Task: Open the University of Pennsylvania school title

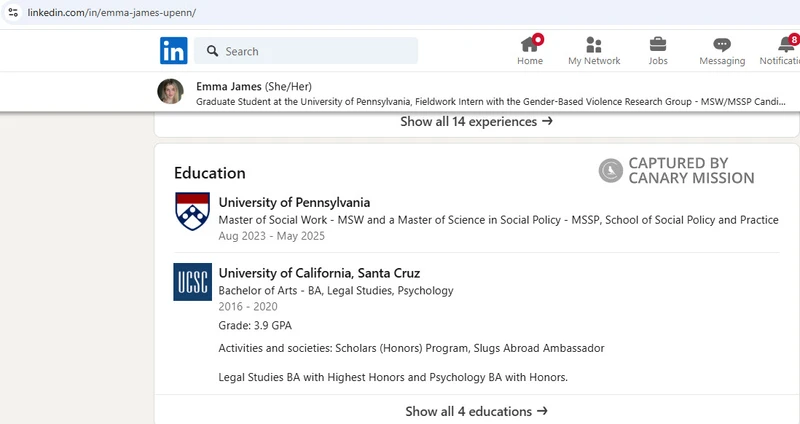Action: point(294,202)
